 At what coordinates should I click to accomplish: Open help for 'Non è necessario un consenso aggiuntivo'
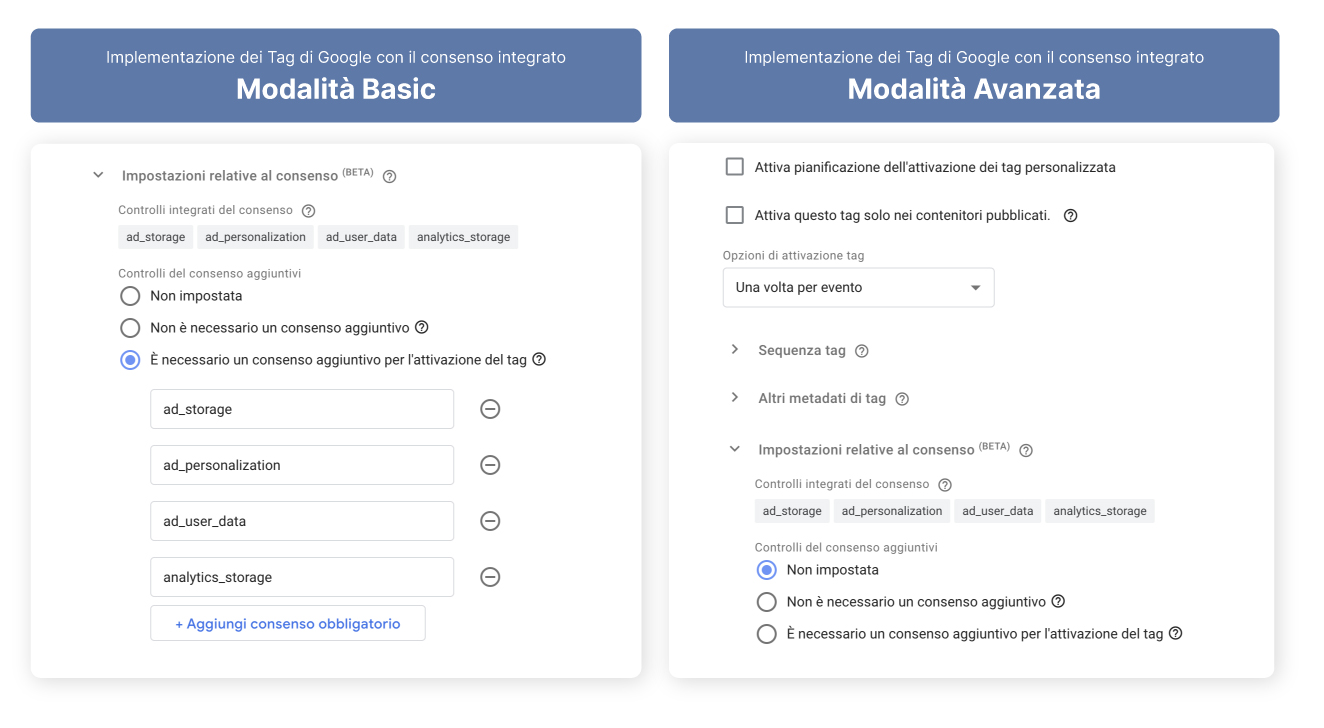coord(421,326)
